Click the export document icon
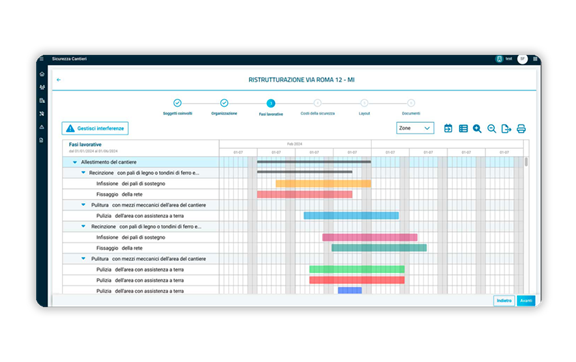Screen dimensions: 576x362 click(x=506, y=128)
